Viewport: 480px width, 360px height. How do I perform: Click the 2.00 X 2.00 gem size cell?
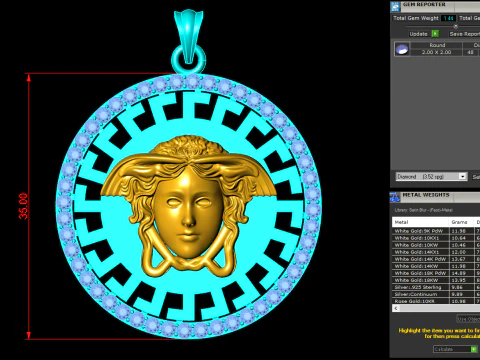click(436, 52)
